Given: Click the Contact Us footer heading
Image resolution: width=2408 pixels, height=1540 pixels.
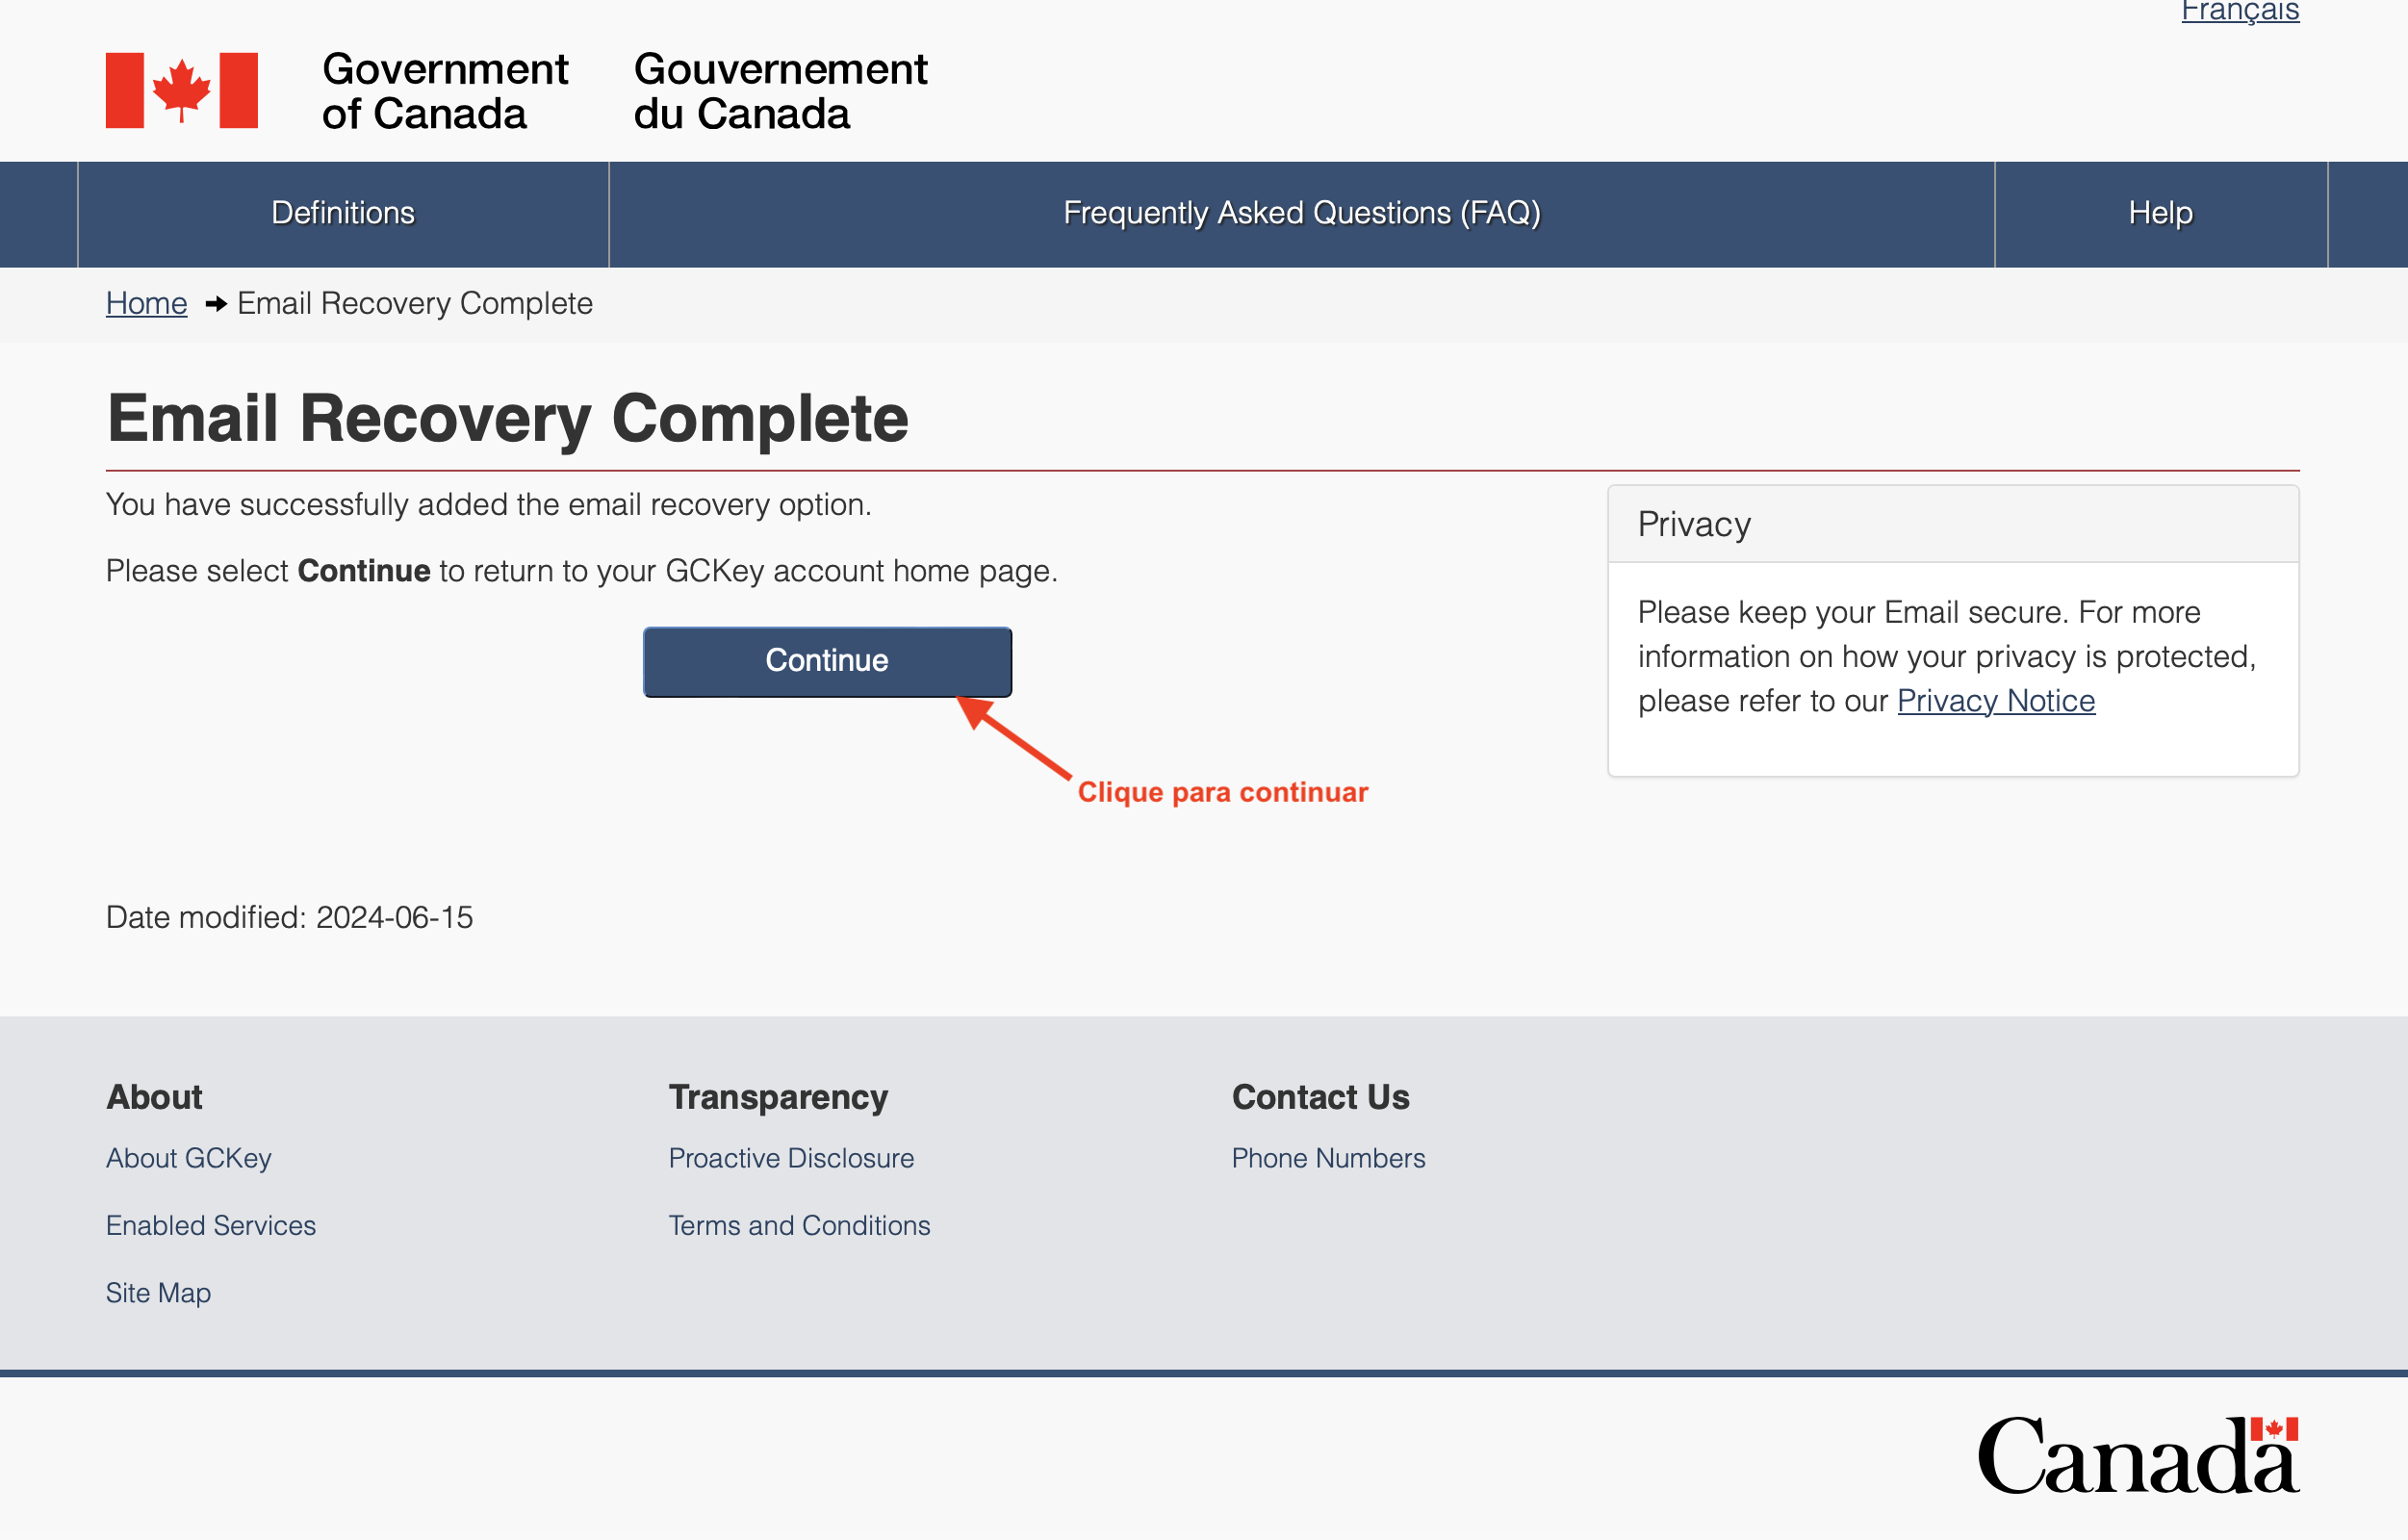Looking at the screenshot, I should click(x=1320, y=1097).
